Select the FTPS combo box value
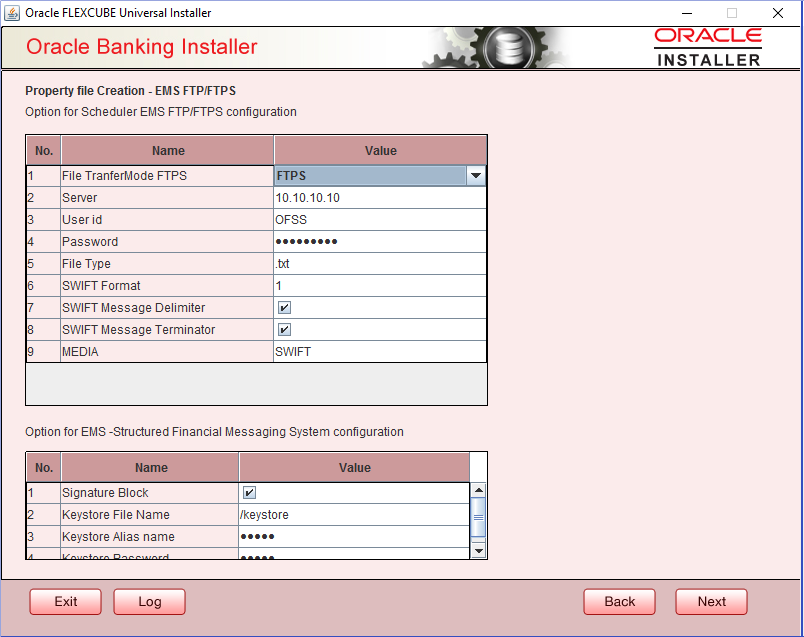 tap(370, 176)
